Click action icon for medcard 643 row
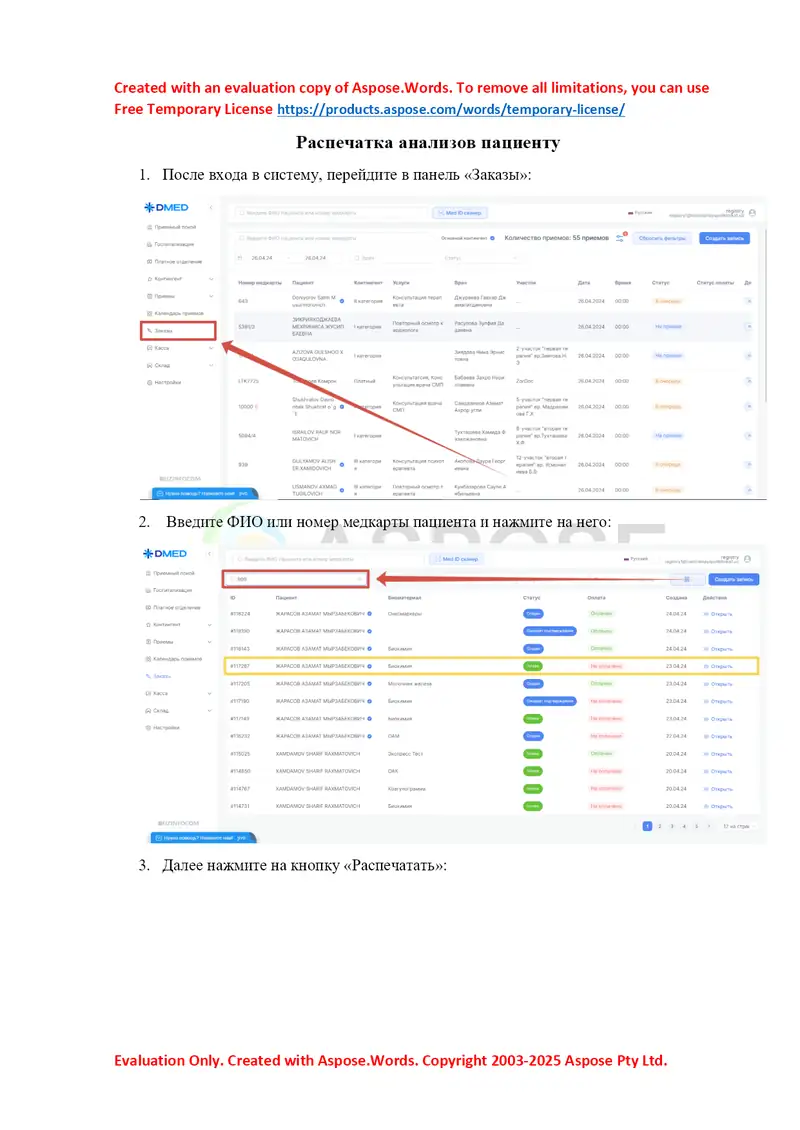Viewport: 800px width, 1130px height. (748, 301)
